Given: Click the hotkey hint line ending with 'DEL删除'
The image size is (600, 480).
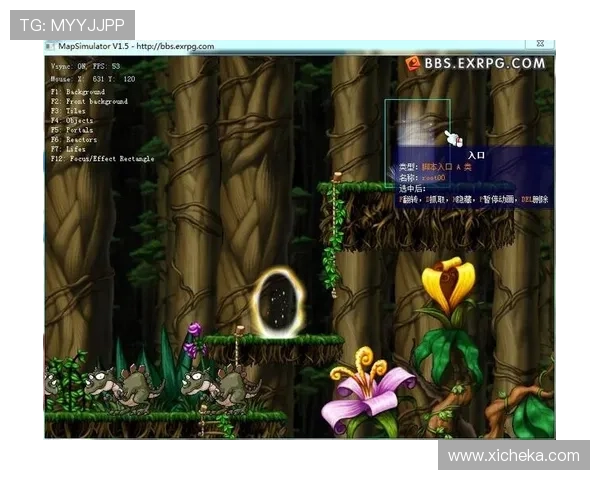Looking at the screenshot, I should tap(474, 199).
